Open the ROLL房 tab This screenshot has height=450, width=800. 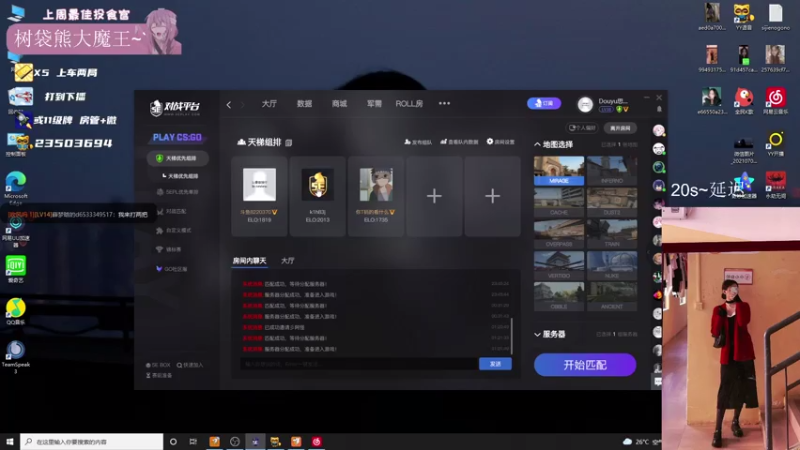coord(409,104)
